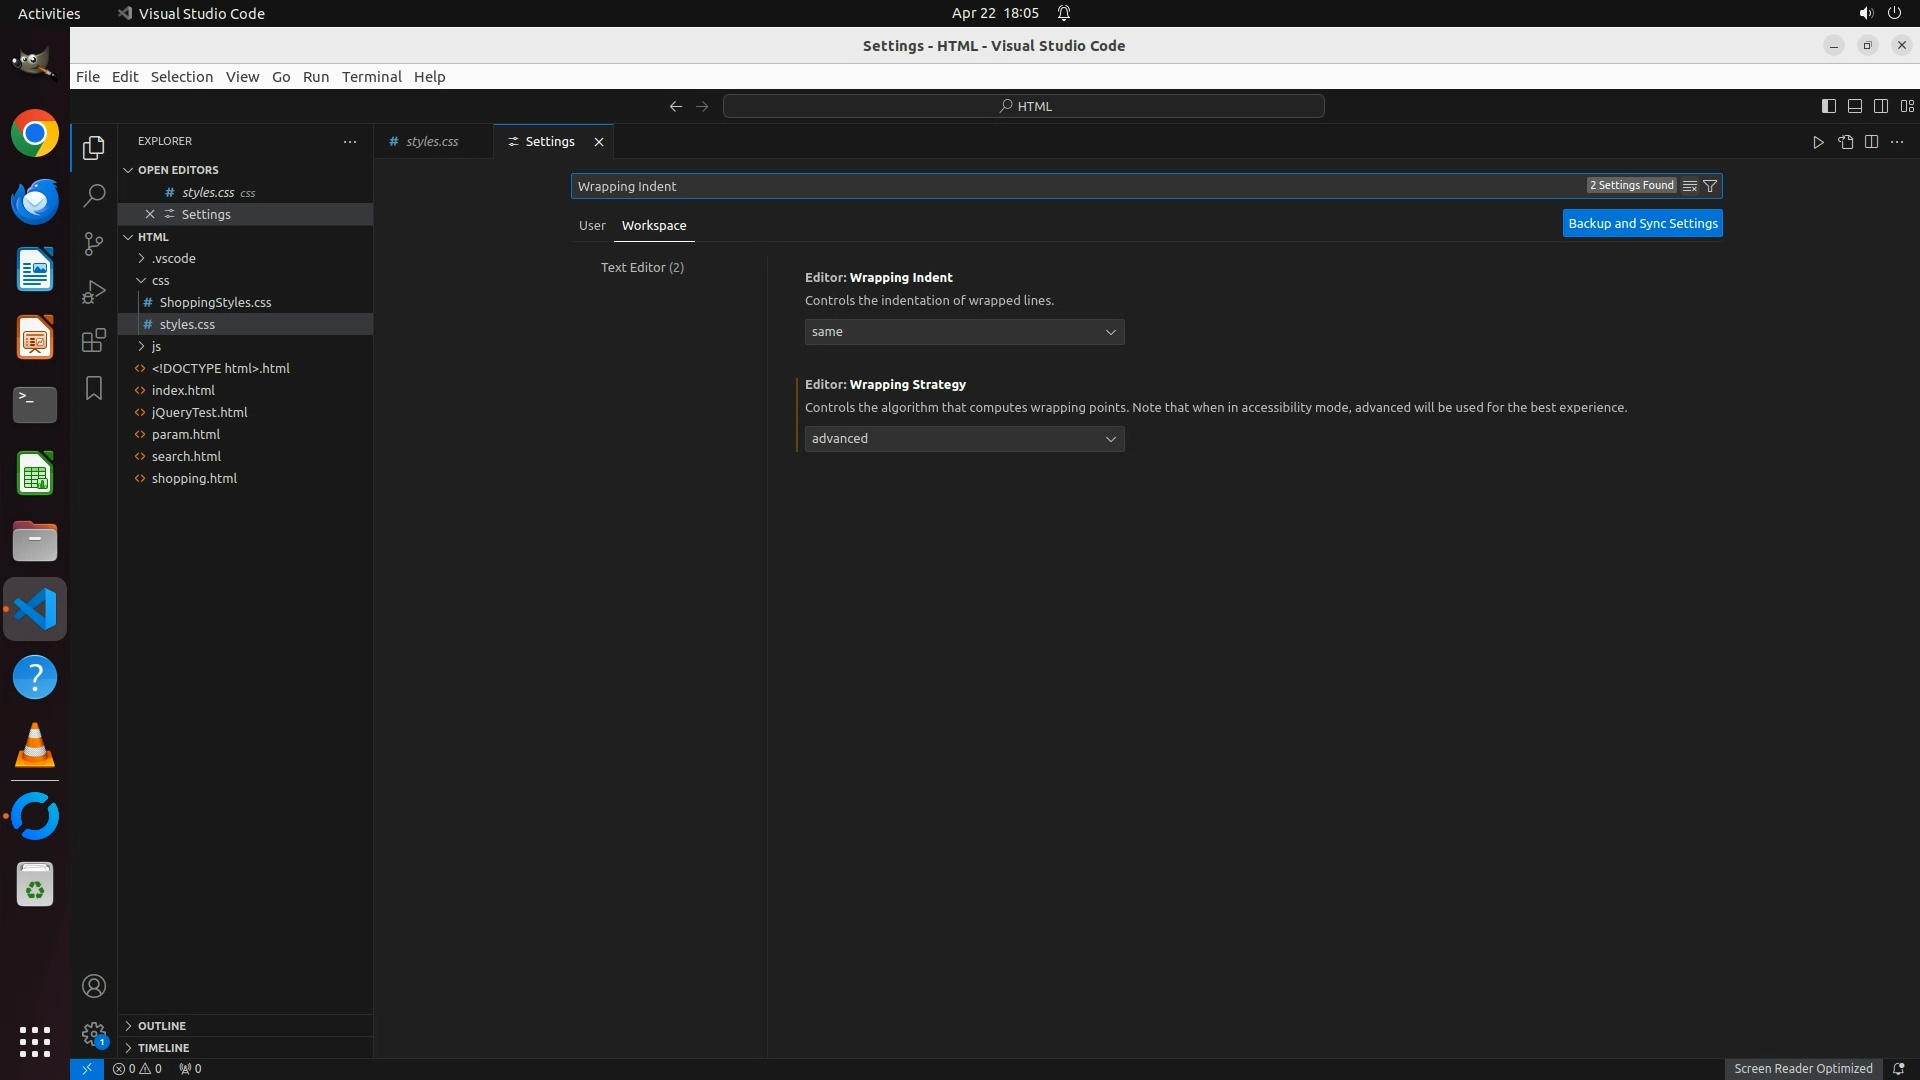Open the Source Control view

pyautogui.click(x=94, y=244)
